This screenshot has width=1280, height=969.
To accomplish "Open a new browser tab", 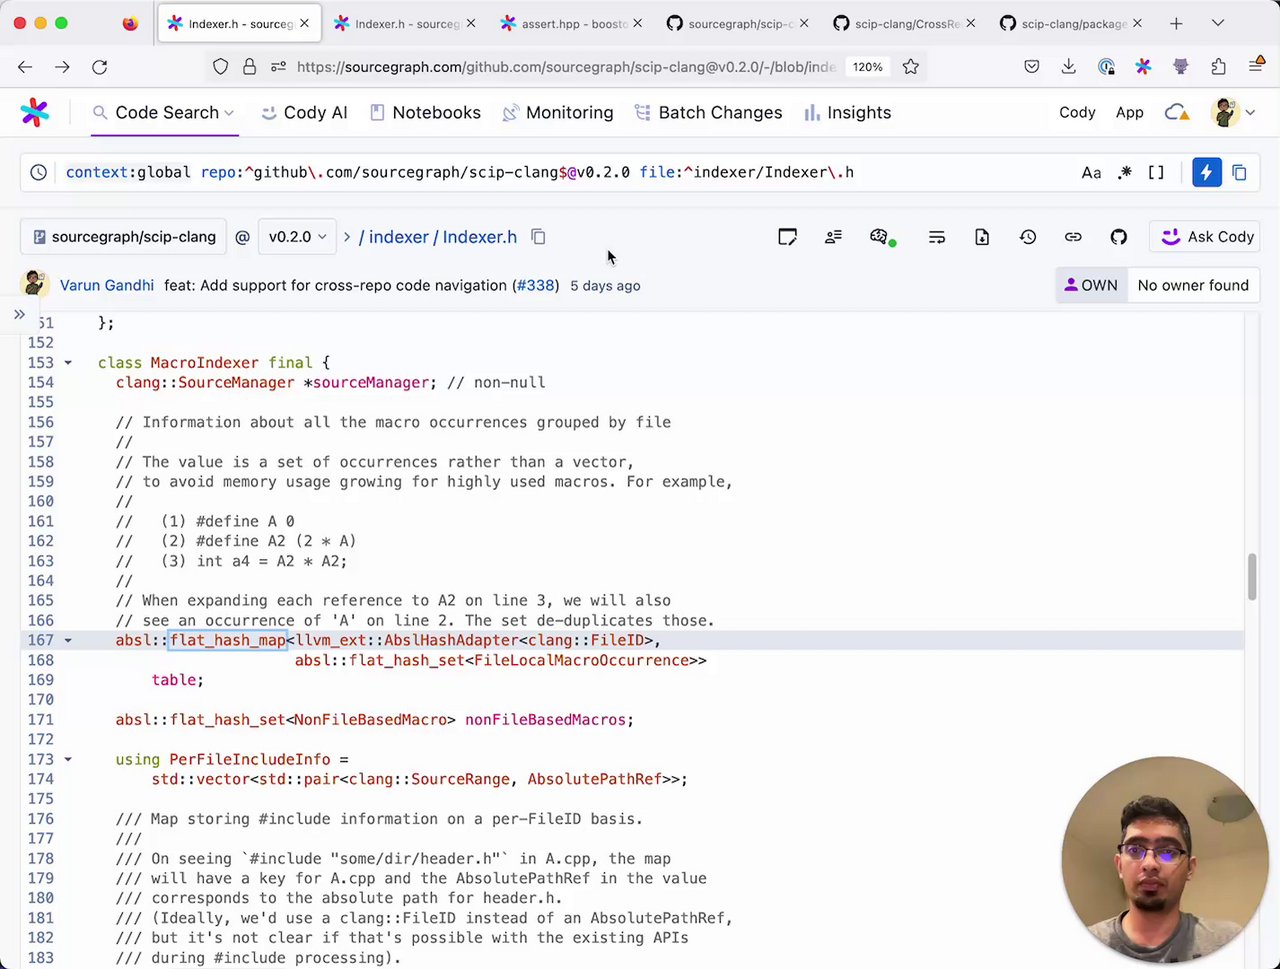I will [x=1176, y=23].
